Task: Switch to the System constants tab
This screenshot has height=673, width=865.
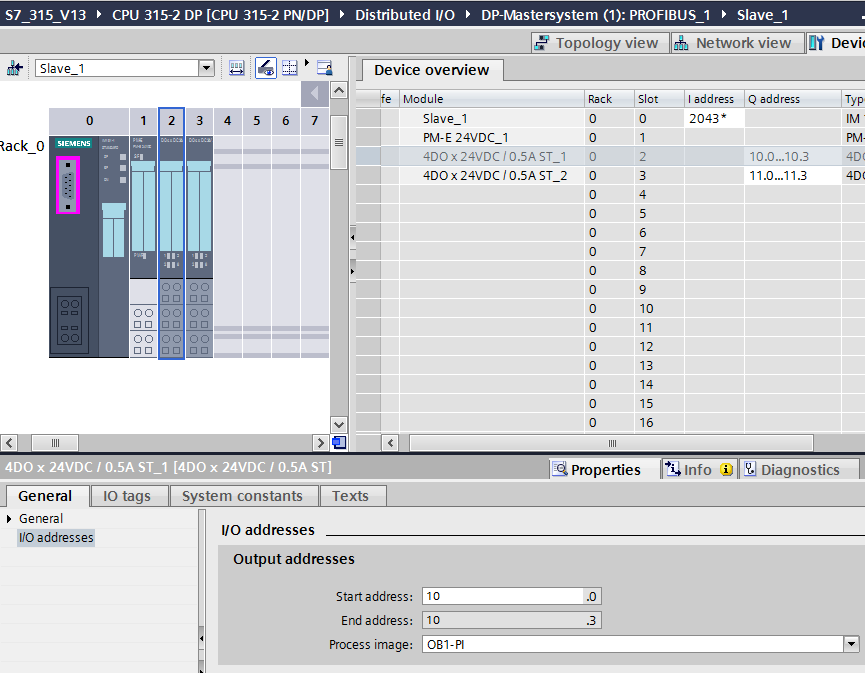Action: click(243, 496)
